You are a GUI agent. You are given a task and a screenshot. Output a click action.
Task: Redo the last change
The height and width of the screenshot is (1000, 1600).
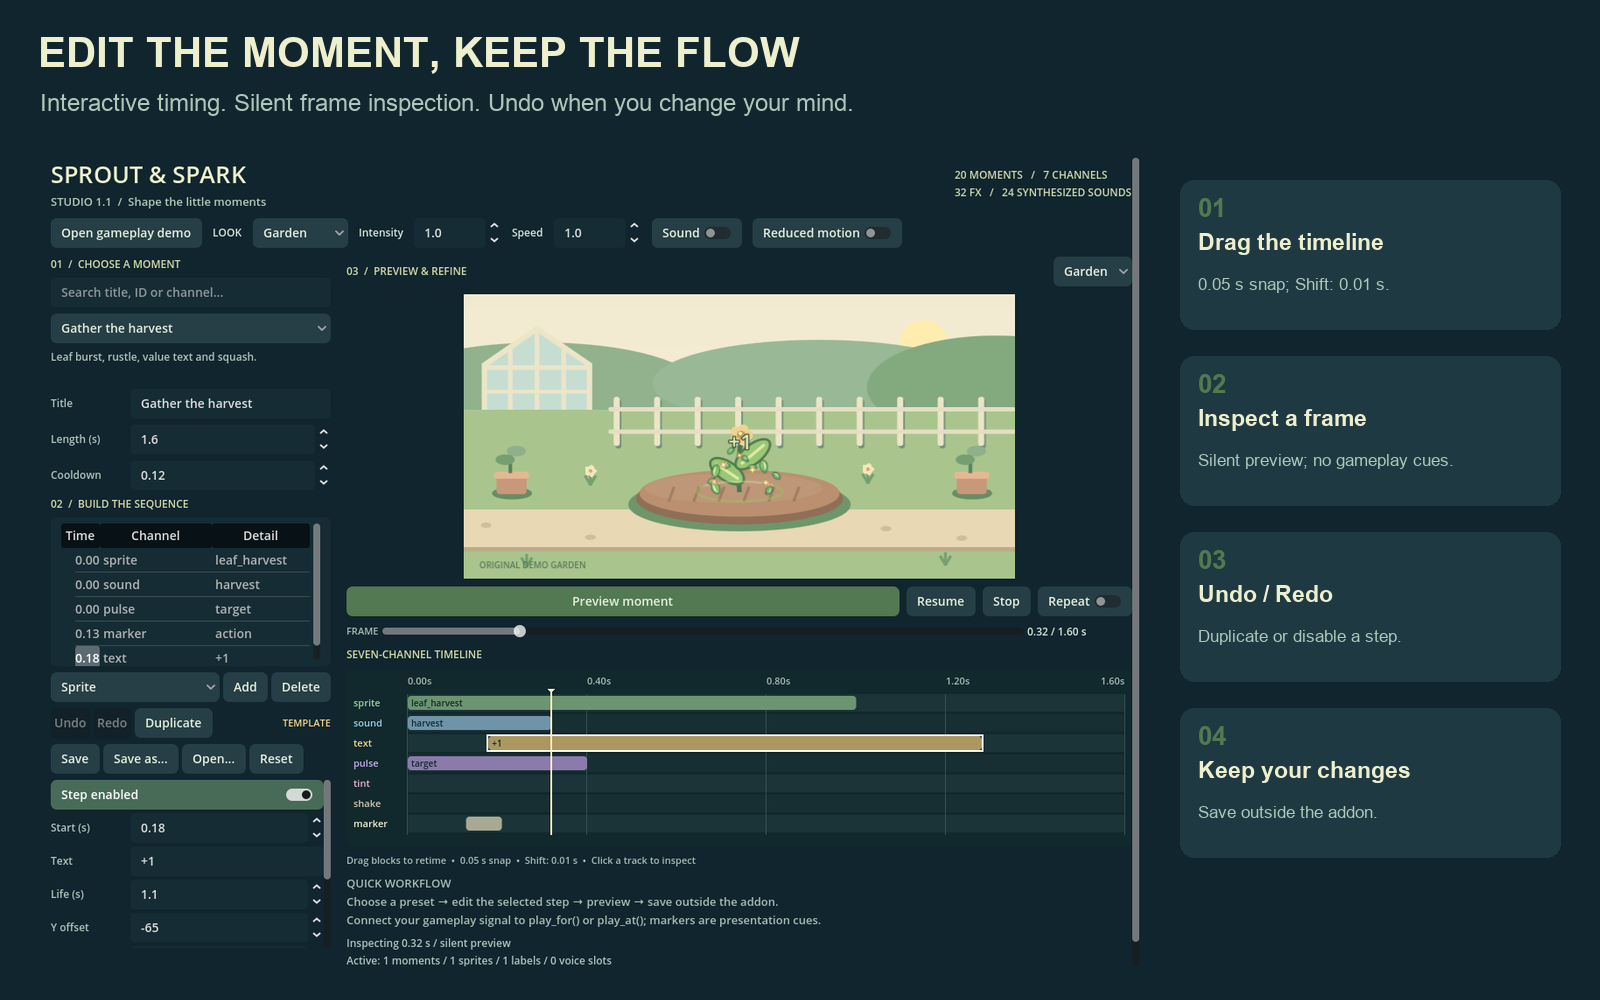click(x=112, y=723)
